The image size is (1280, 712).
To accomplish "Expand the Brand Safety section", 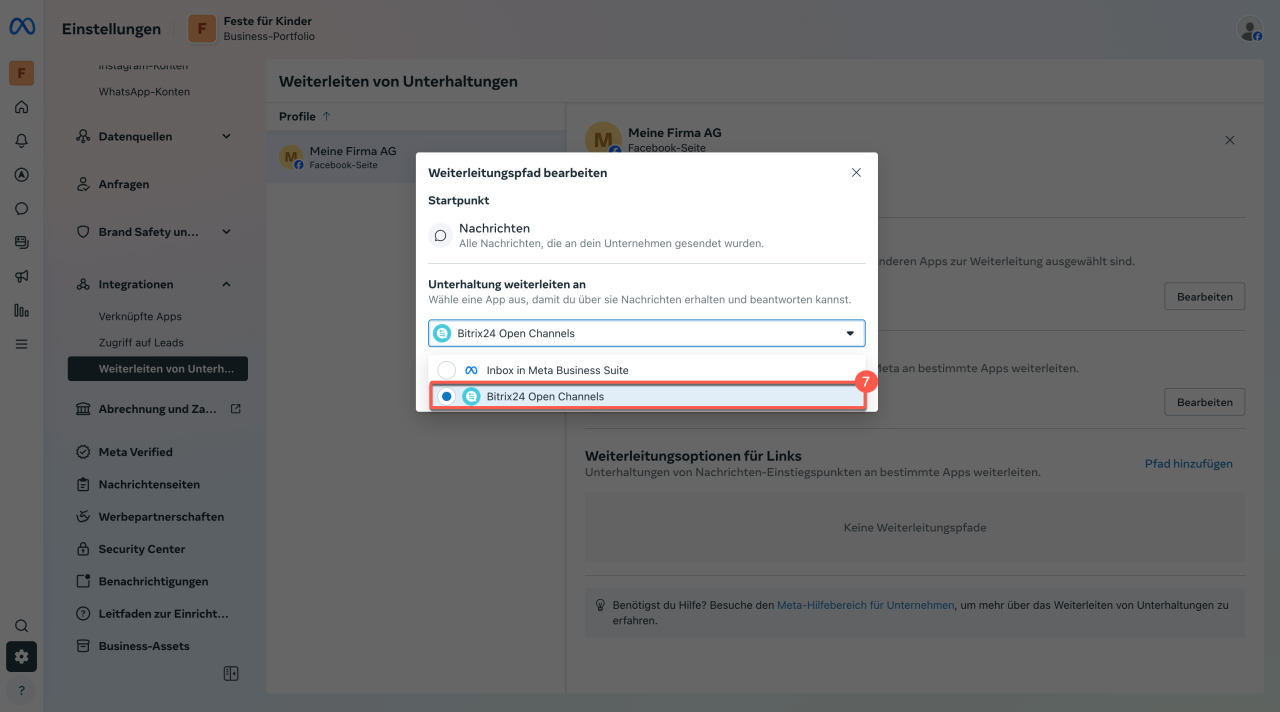I will pos(226,232).
